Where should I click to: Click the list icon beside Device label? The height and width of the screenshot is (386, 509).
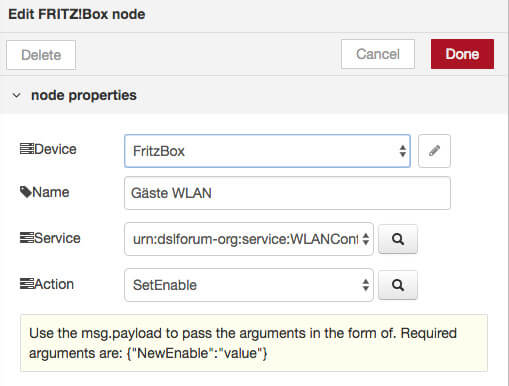(27, 149)
